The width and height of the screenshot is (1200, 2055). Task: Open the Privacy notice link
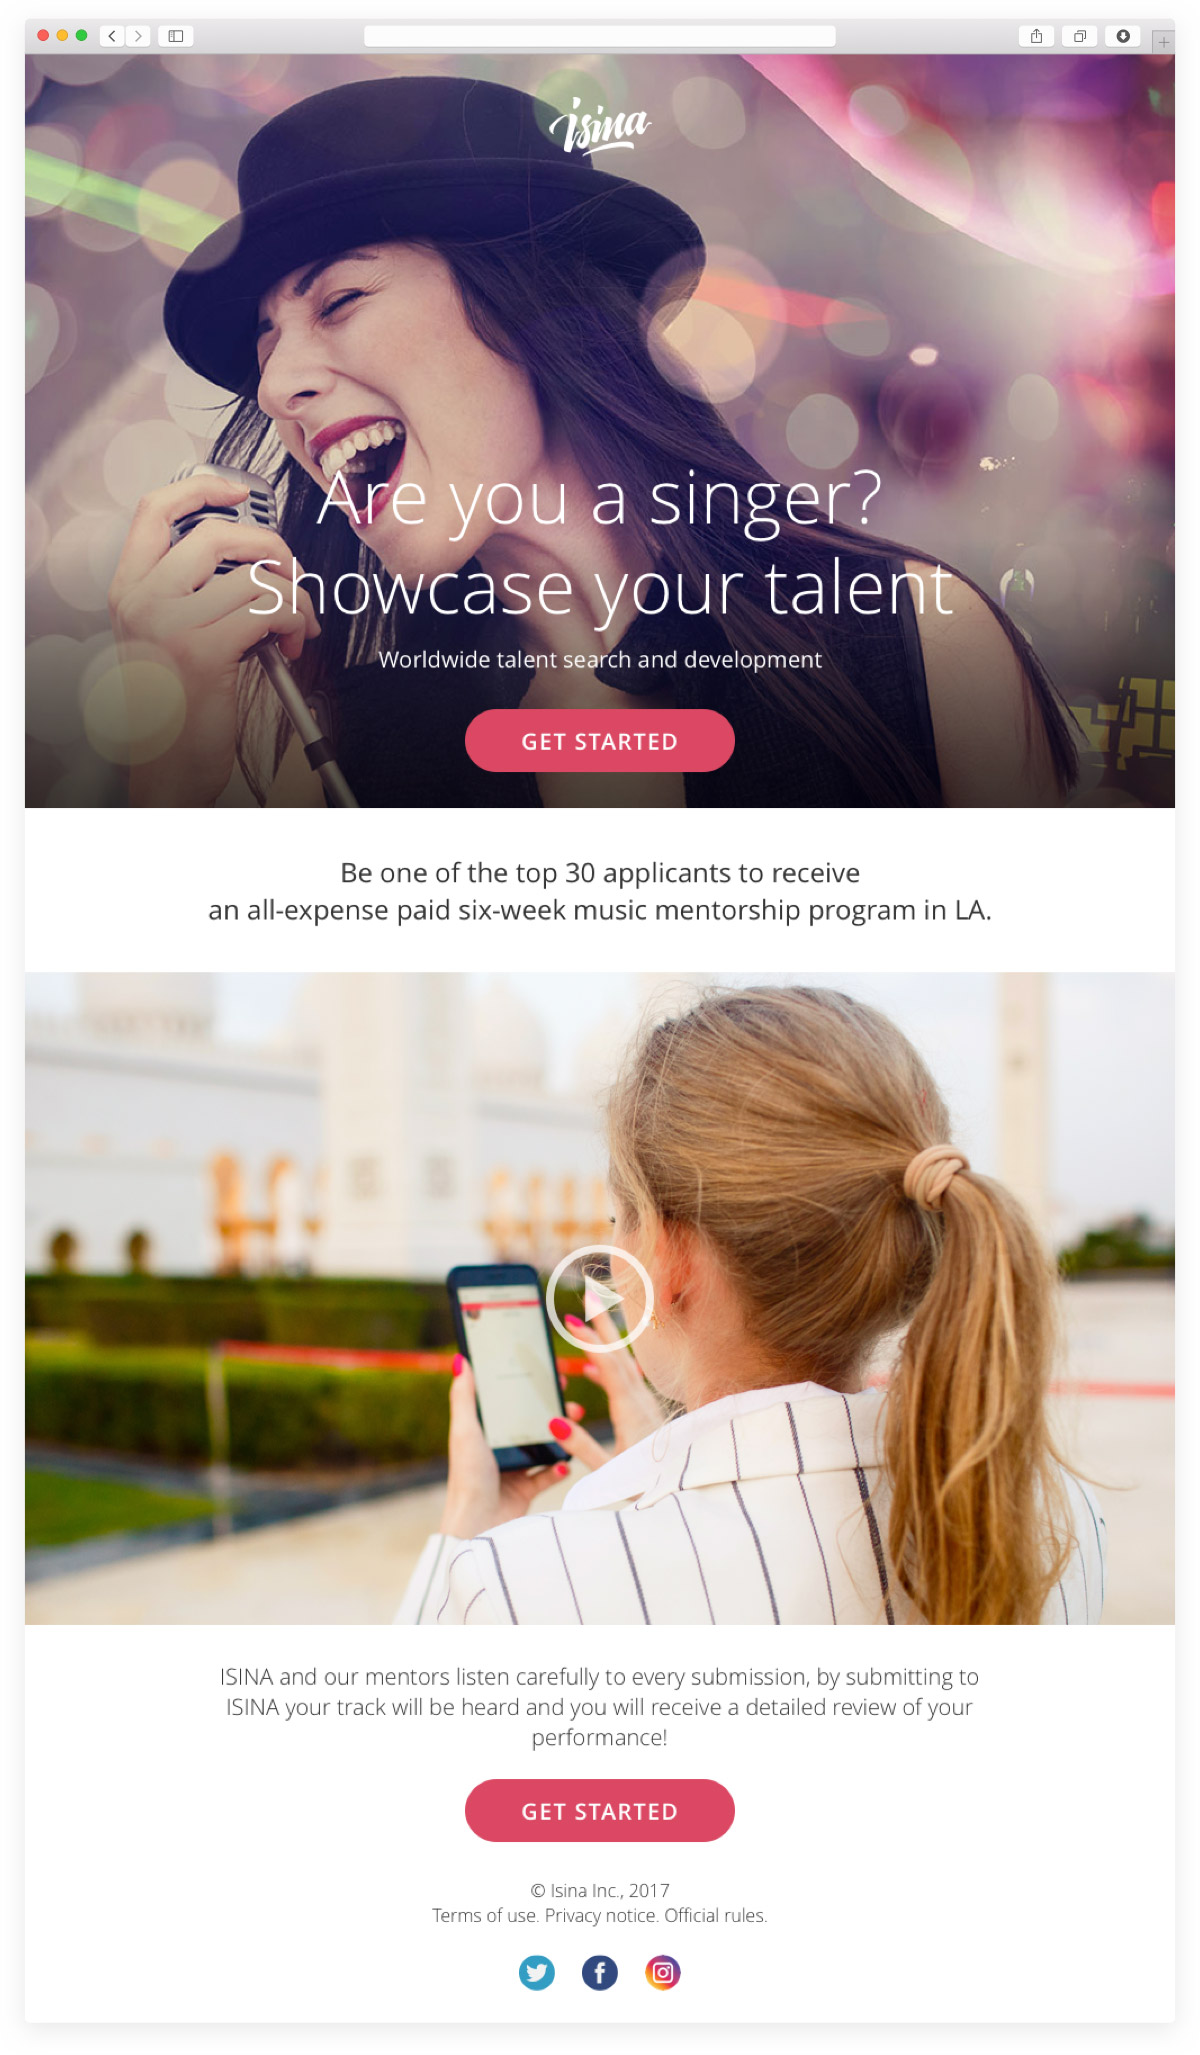pyautogui.click(x=602, y=1916)
